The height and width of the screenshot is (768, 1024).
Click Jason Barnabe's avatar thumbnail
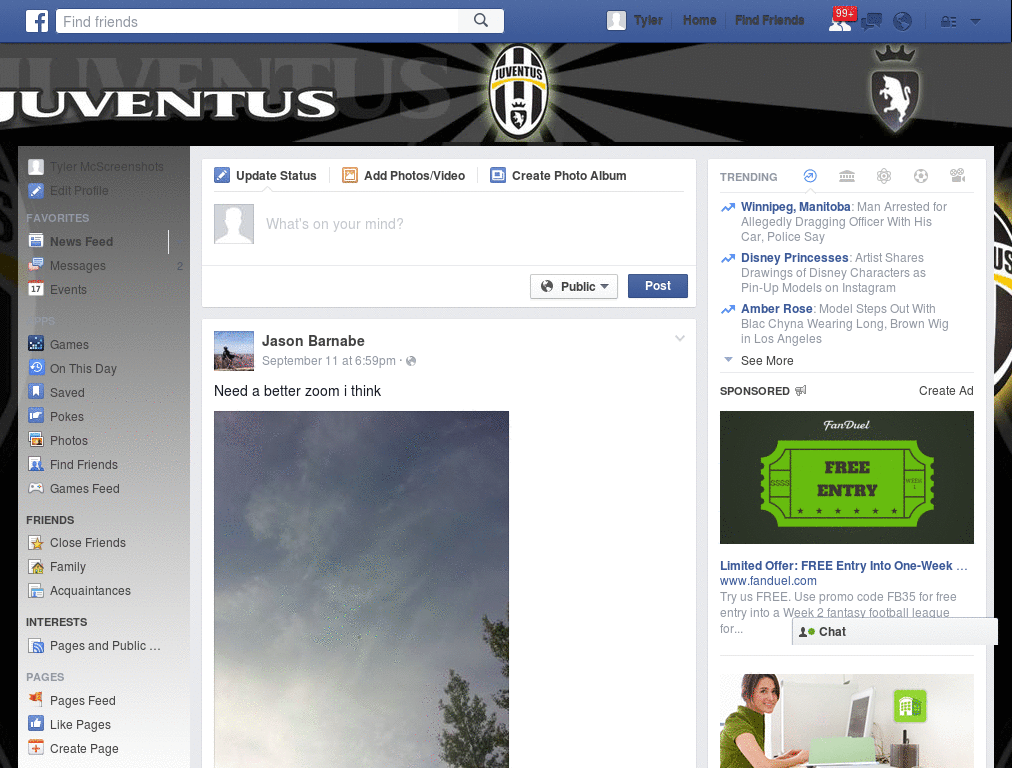(x=234, y=351)
